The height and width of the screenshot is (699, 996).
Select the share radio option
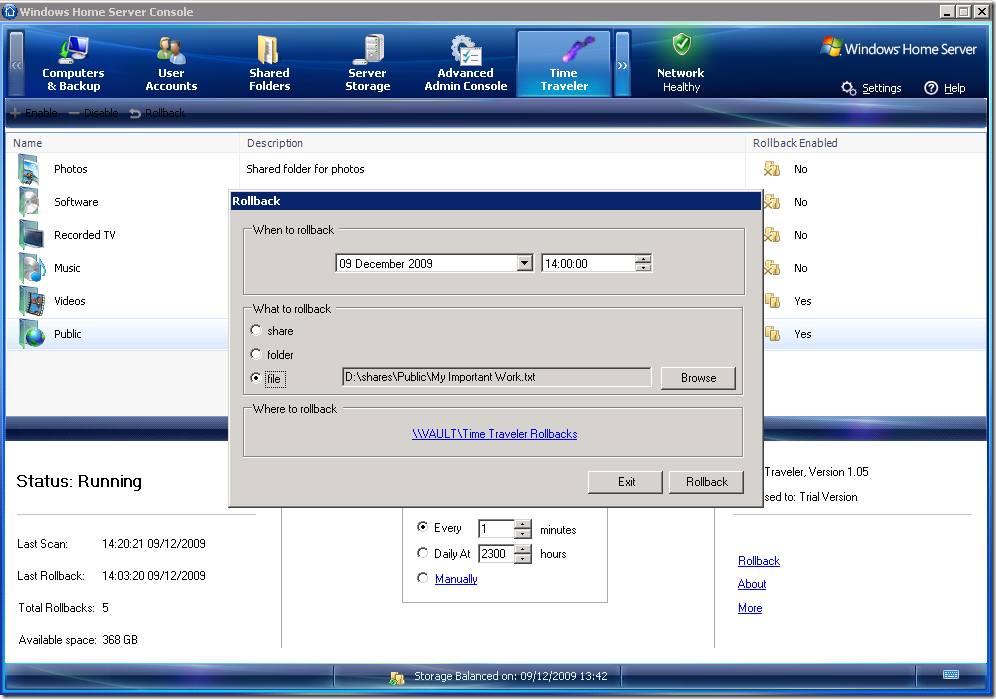[257, 330]
